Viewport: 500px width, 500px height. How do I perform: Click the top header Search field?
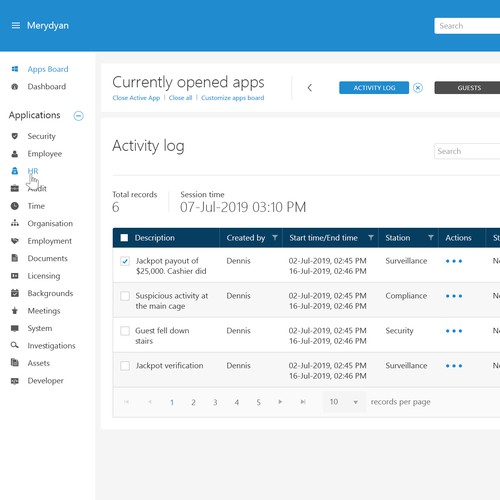tap(467, 26)
